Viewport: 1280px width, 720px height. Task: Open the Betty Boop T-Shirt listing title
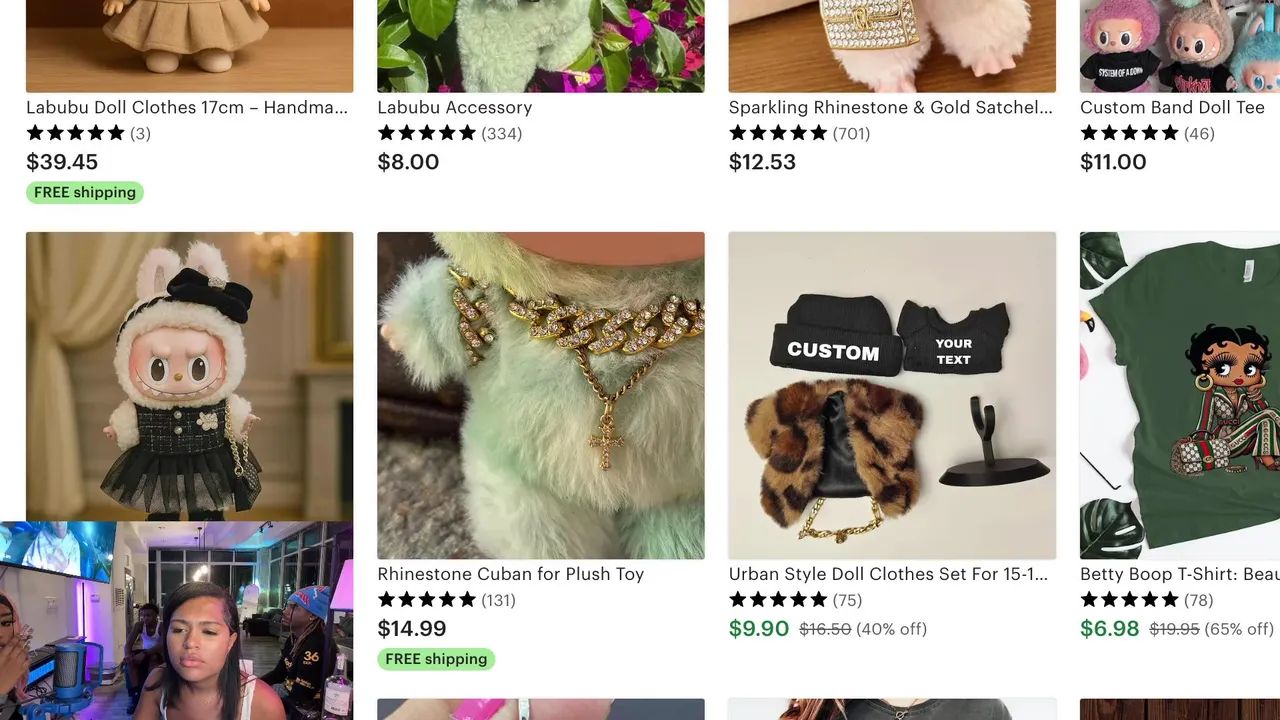1180,574
